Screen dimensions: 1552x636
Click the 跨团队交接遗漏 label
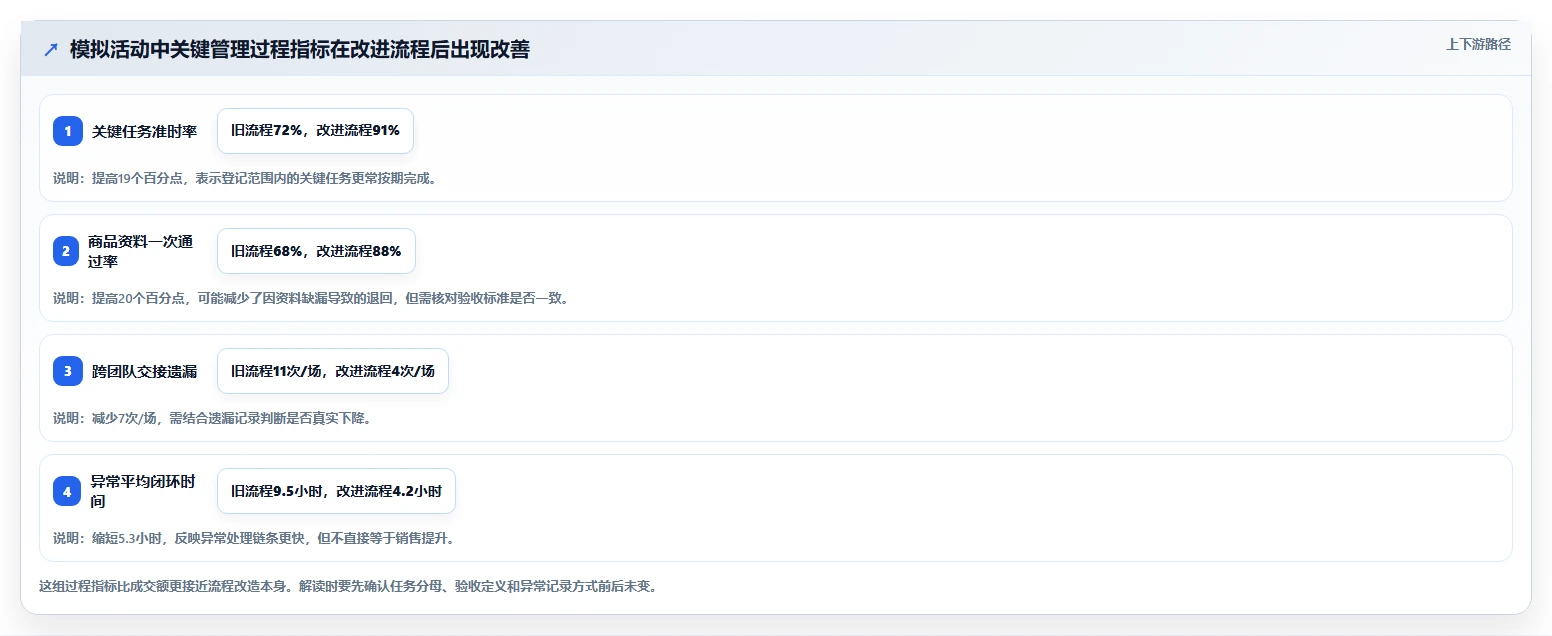click(144, 371)
